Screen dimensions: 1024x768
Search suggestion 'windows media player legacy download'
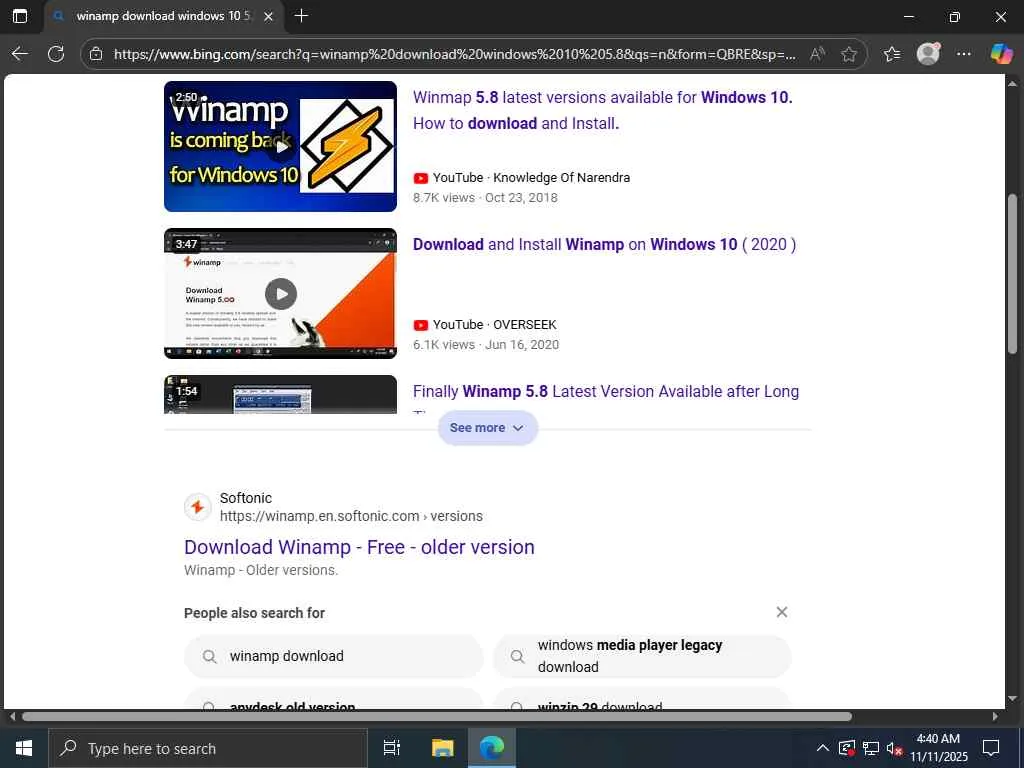pyautogui.click(x=642, y=656)
